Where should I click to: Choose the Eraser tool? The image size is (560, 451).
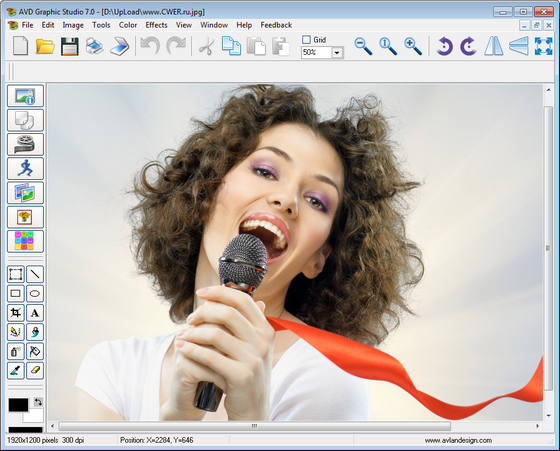tap(35, 371)
